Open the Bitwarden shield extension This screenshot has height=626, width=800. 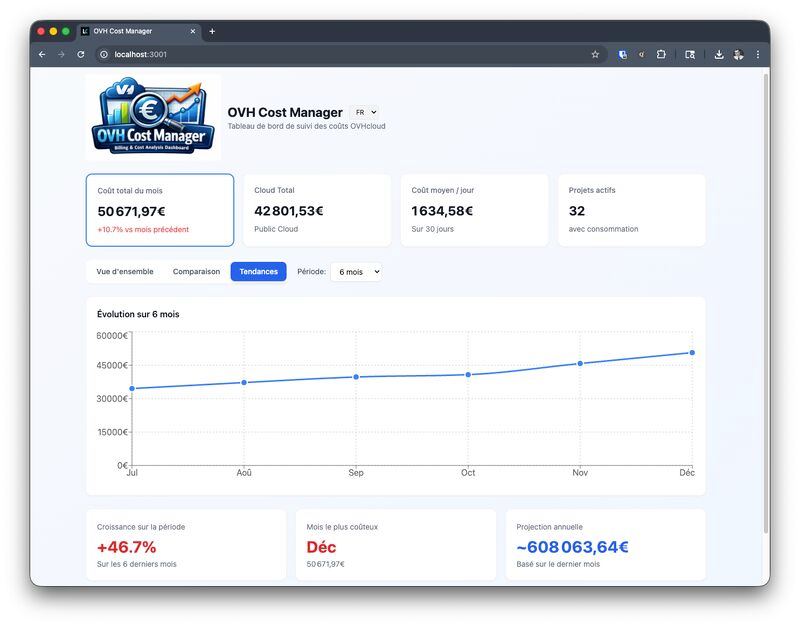622,55
